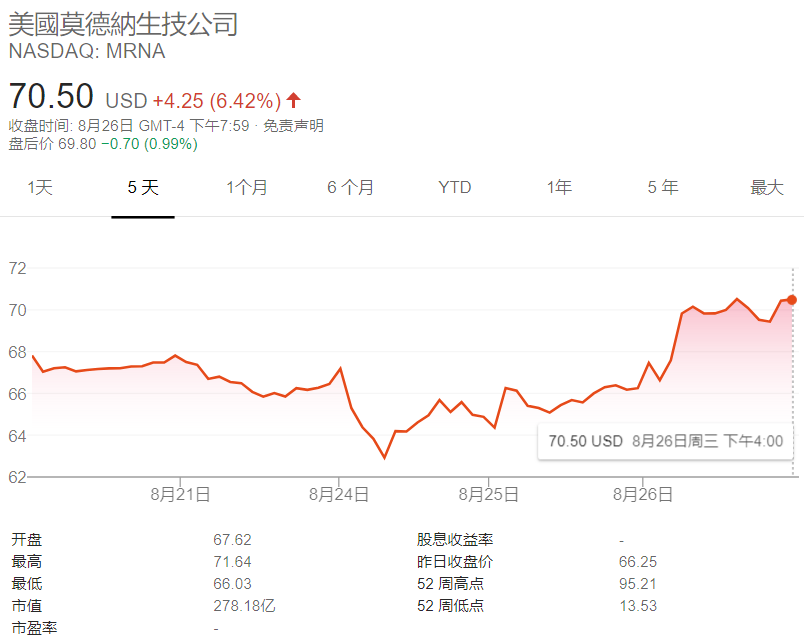Click the 股息收益率 label
Image resolution: width=804 pixels, height=639 pixels.
(455, 540)
